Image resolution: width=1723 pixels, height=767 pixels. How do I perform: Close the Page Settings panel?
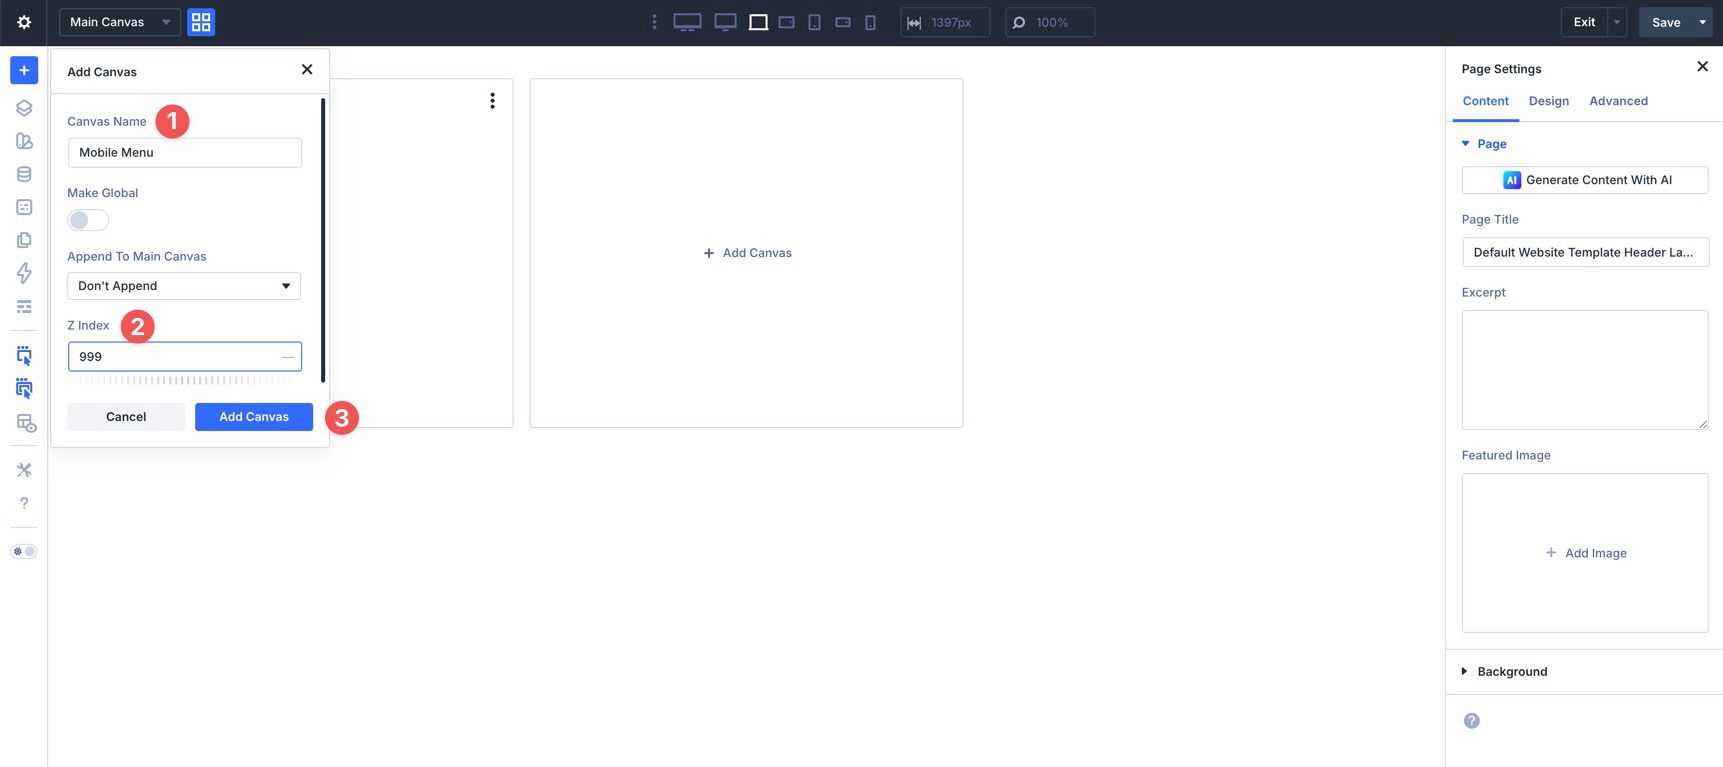[x=1702, y=66]
